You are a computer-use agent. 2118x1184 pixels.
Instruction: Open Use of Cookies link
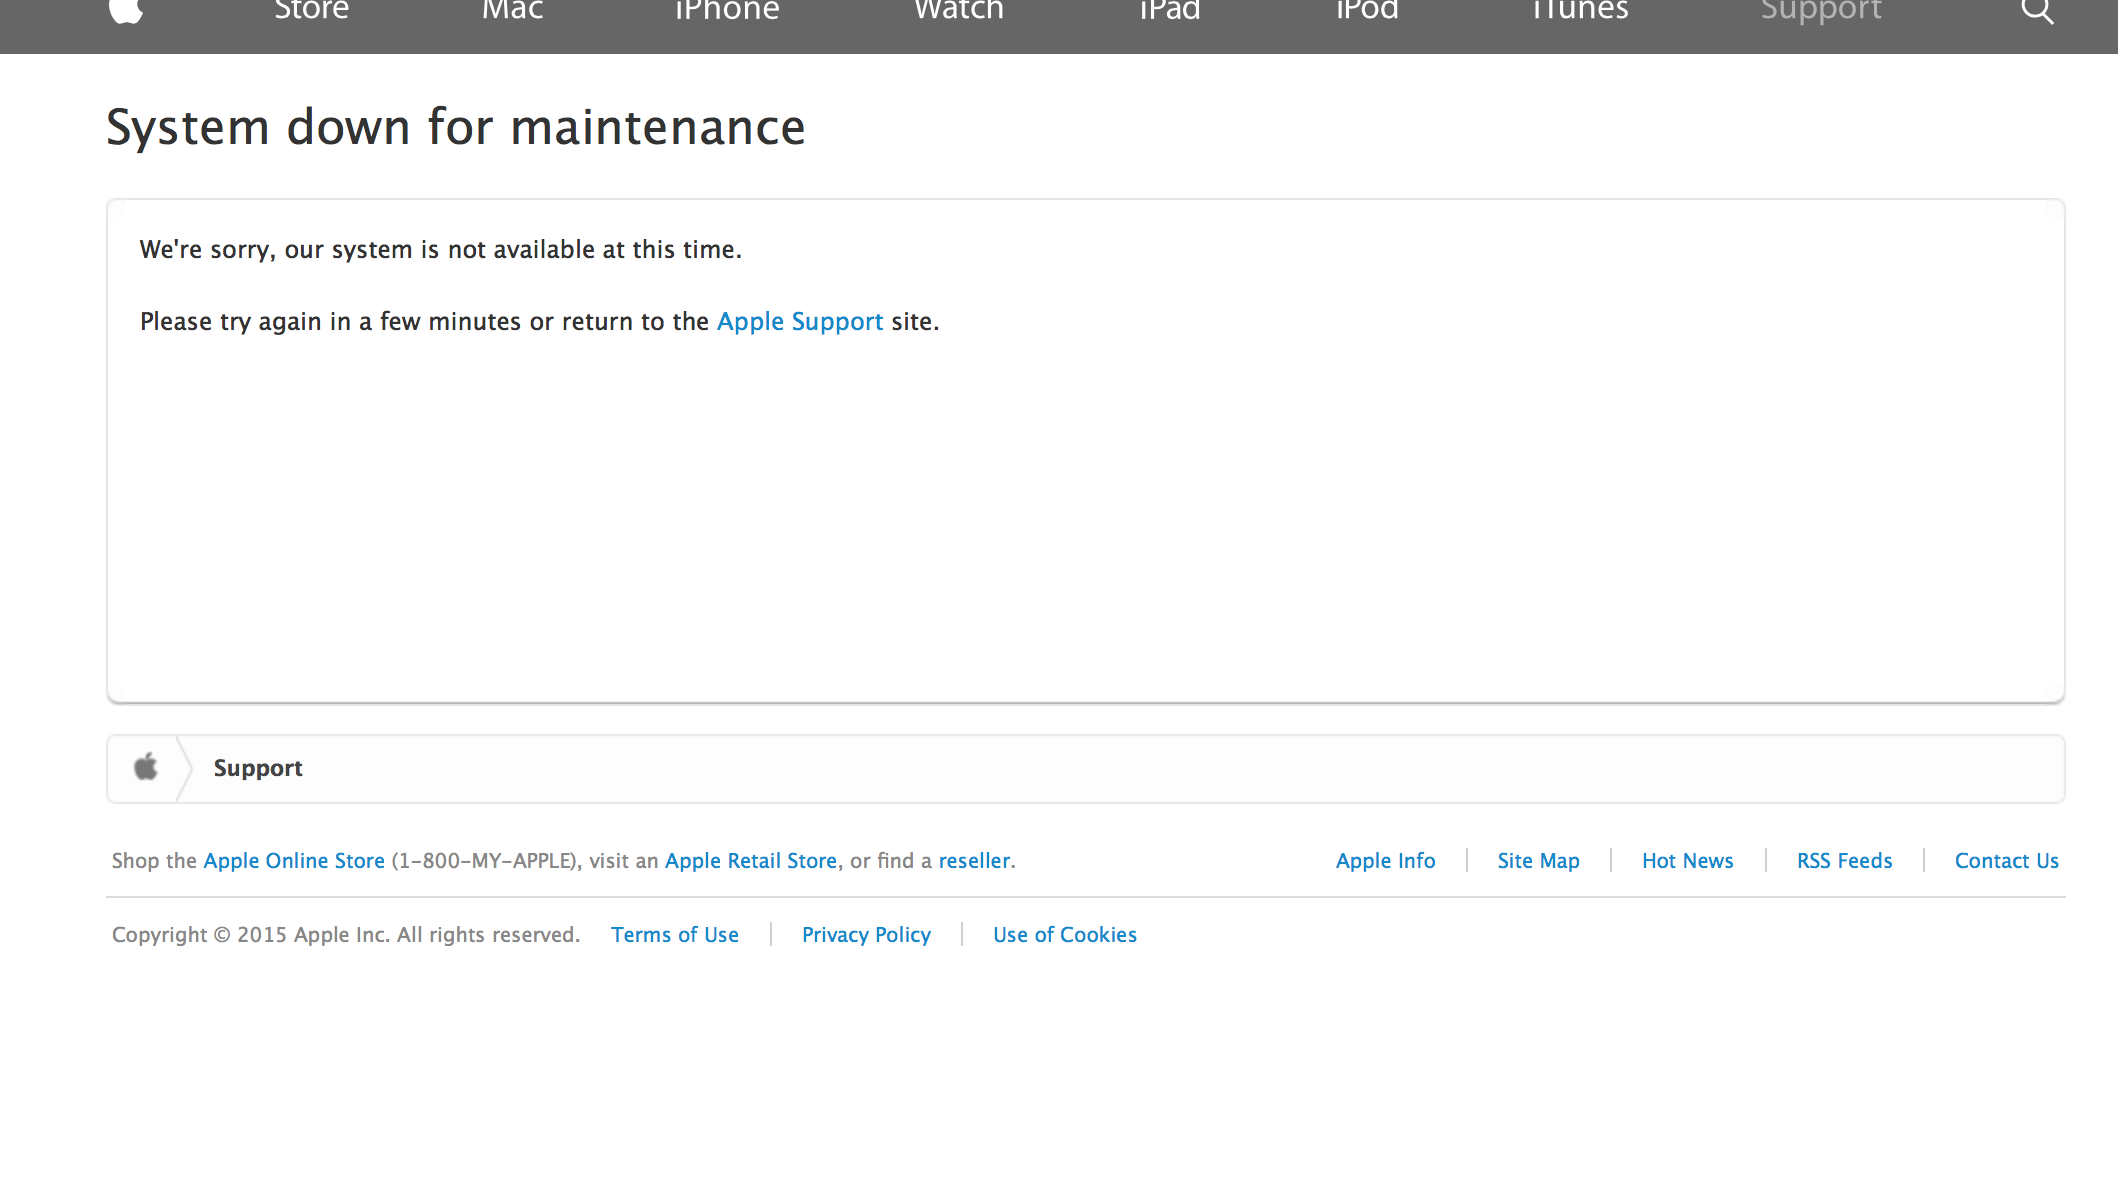[x=1065, y=935]
